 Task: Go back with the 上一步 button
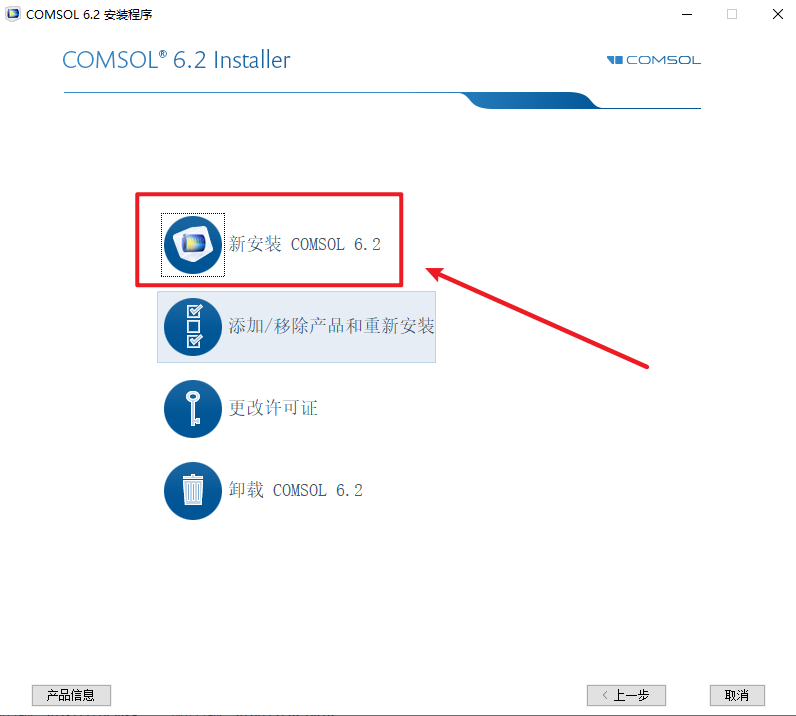click(626, 695)
